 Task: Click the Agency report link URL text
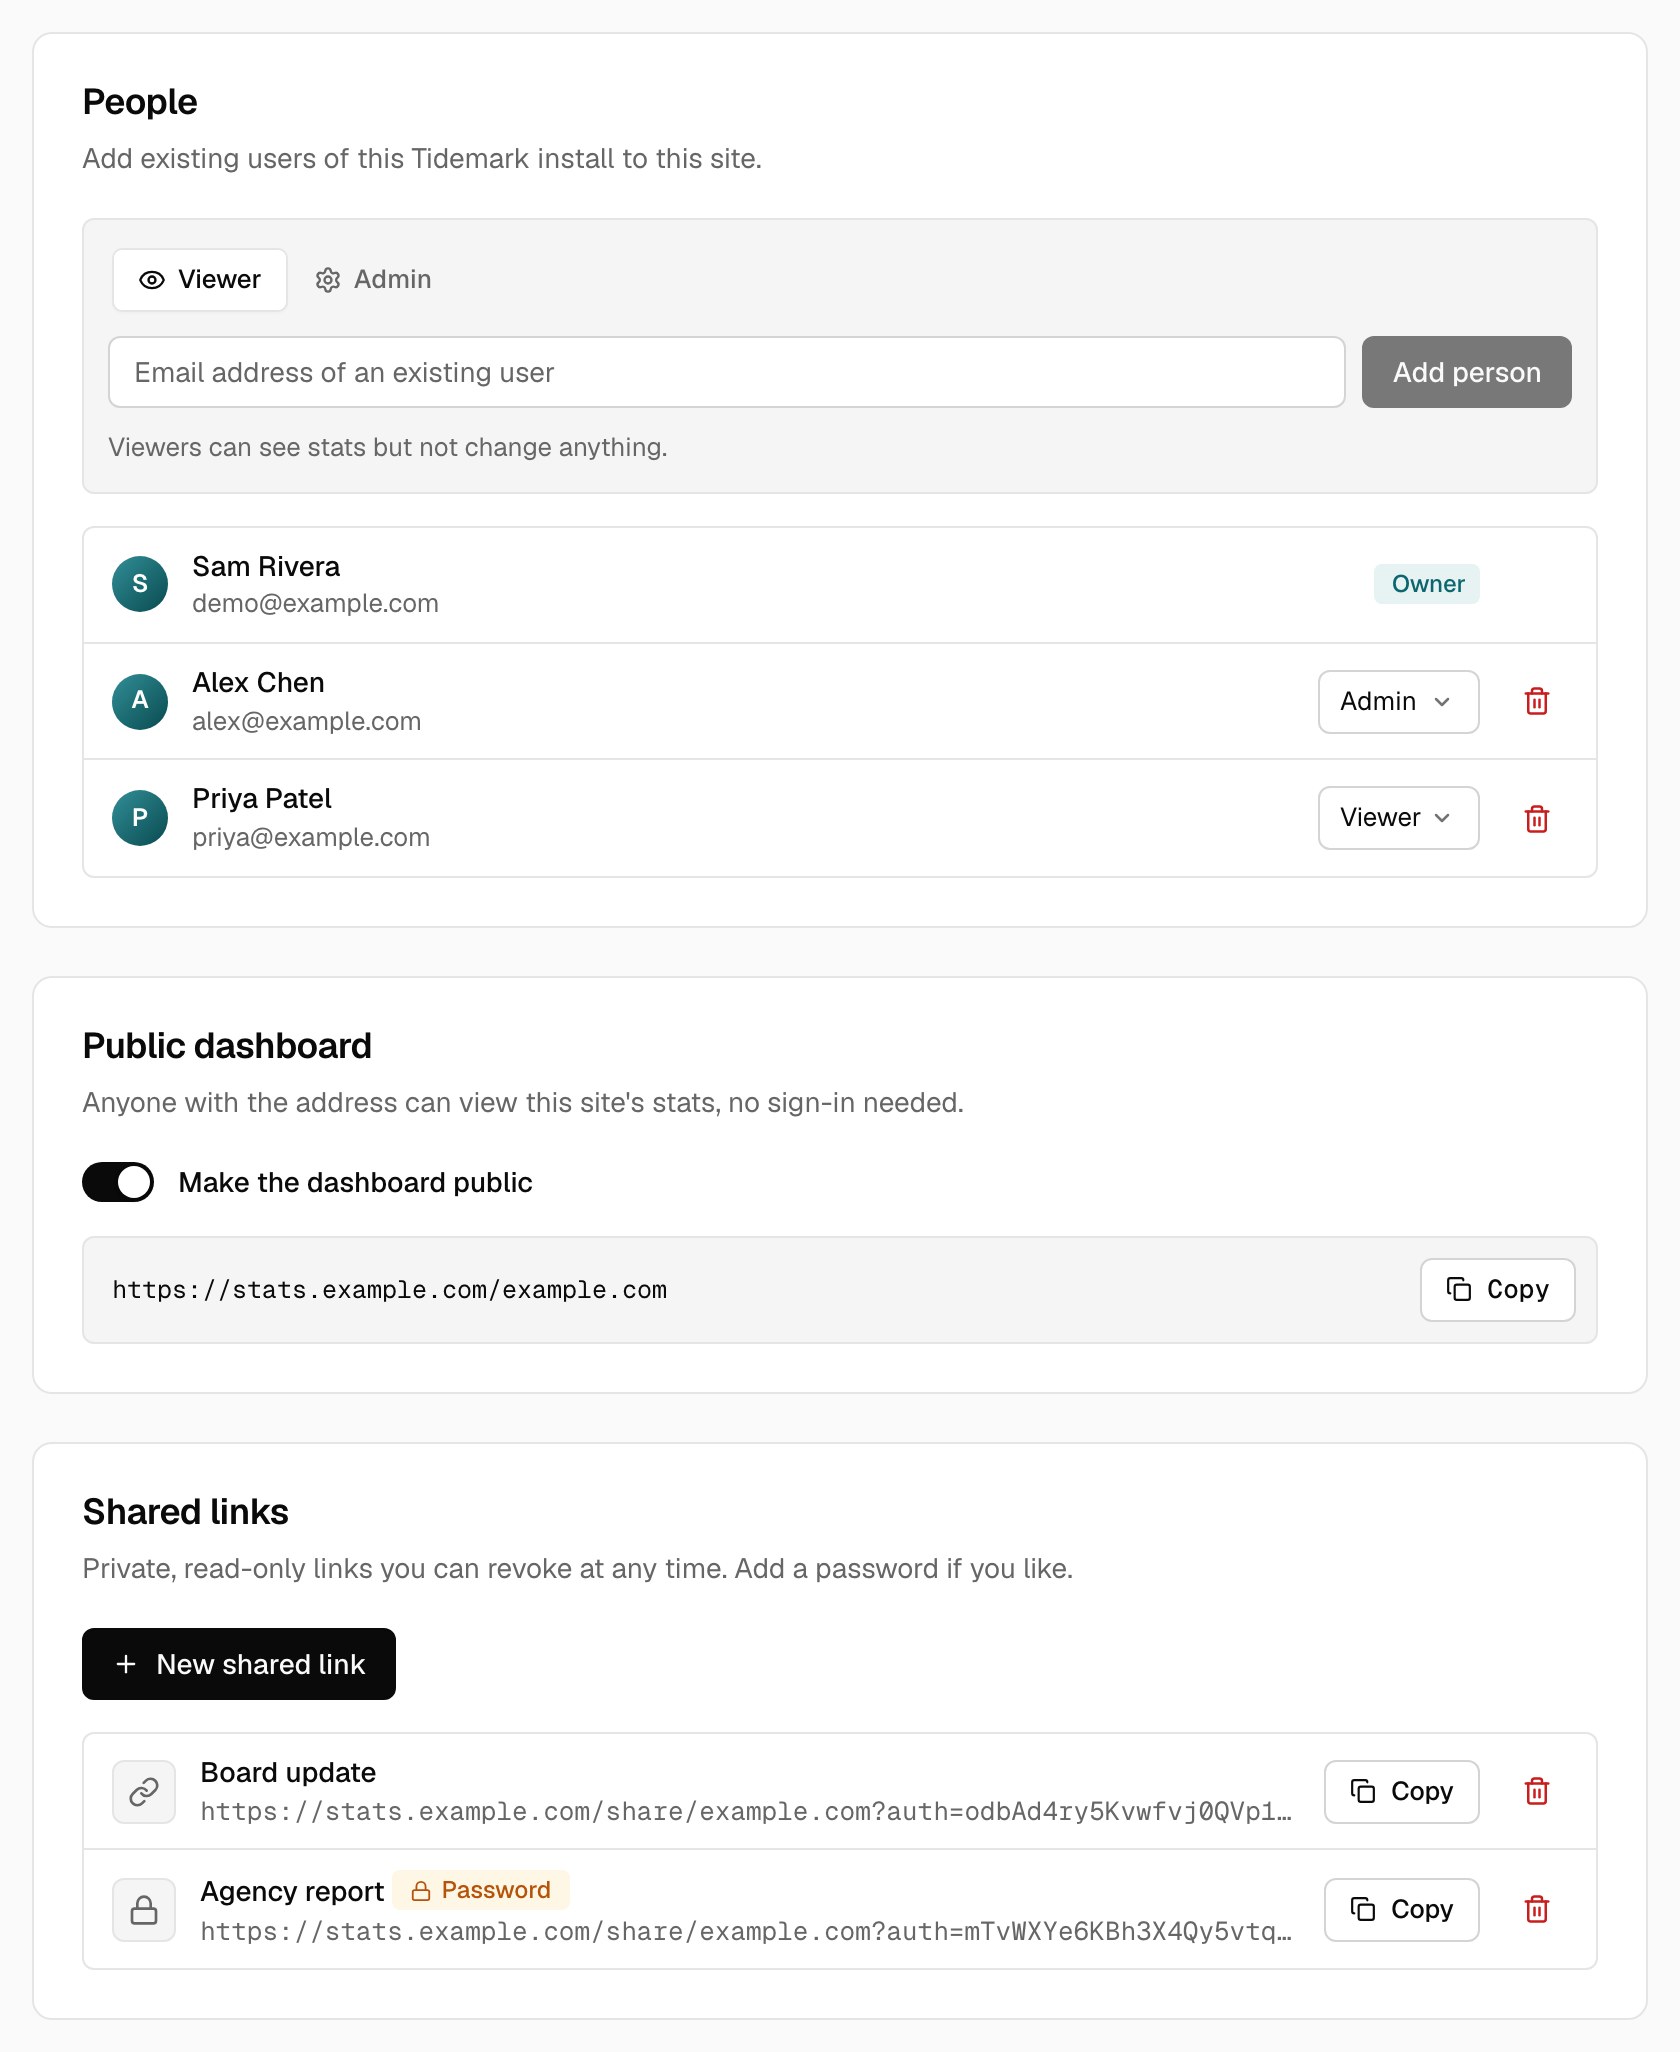click(x=746, y=1931)
